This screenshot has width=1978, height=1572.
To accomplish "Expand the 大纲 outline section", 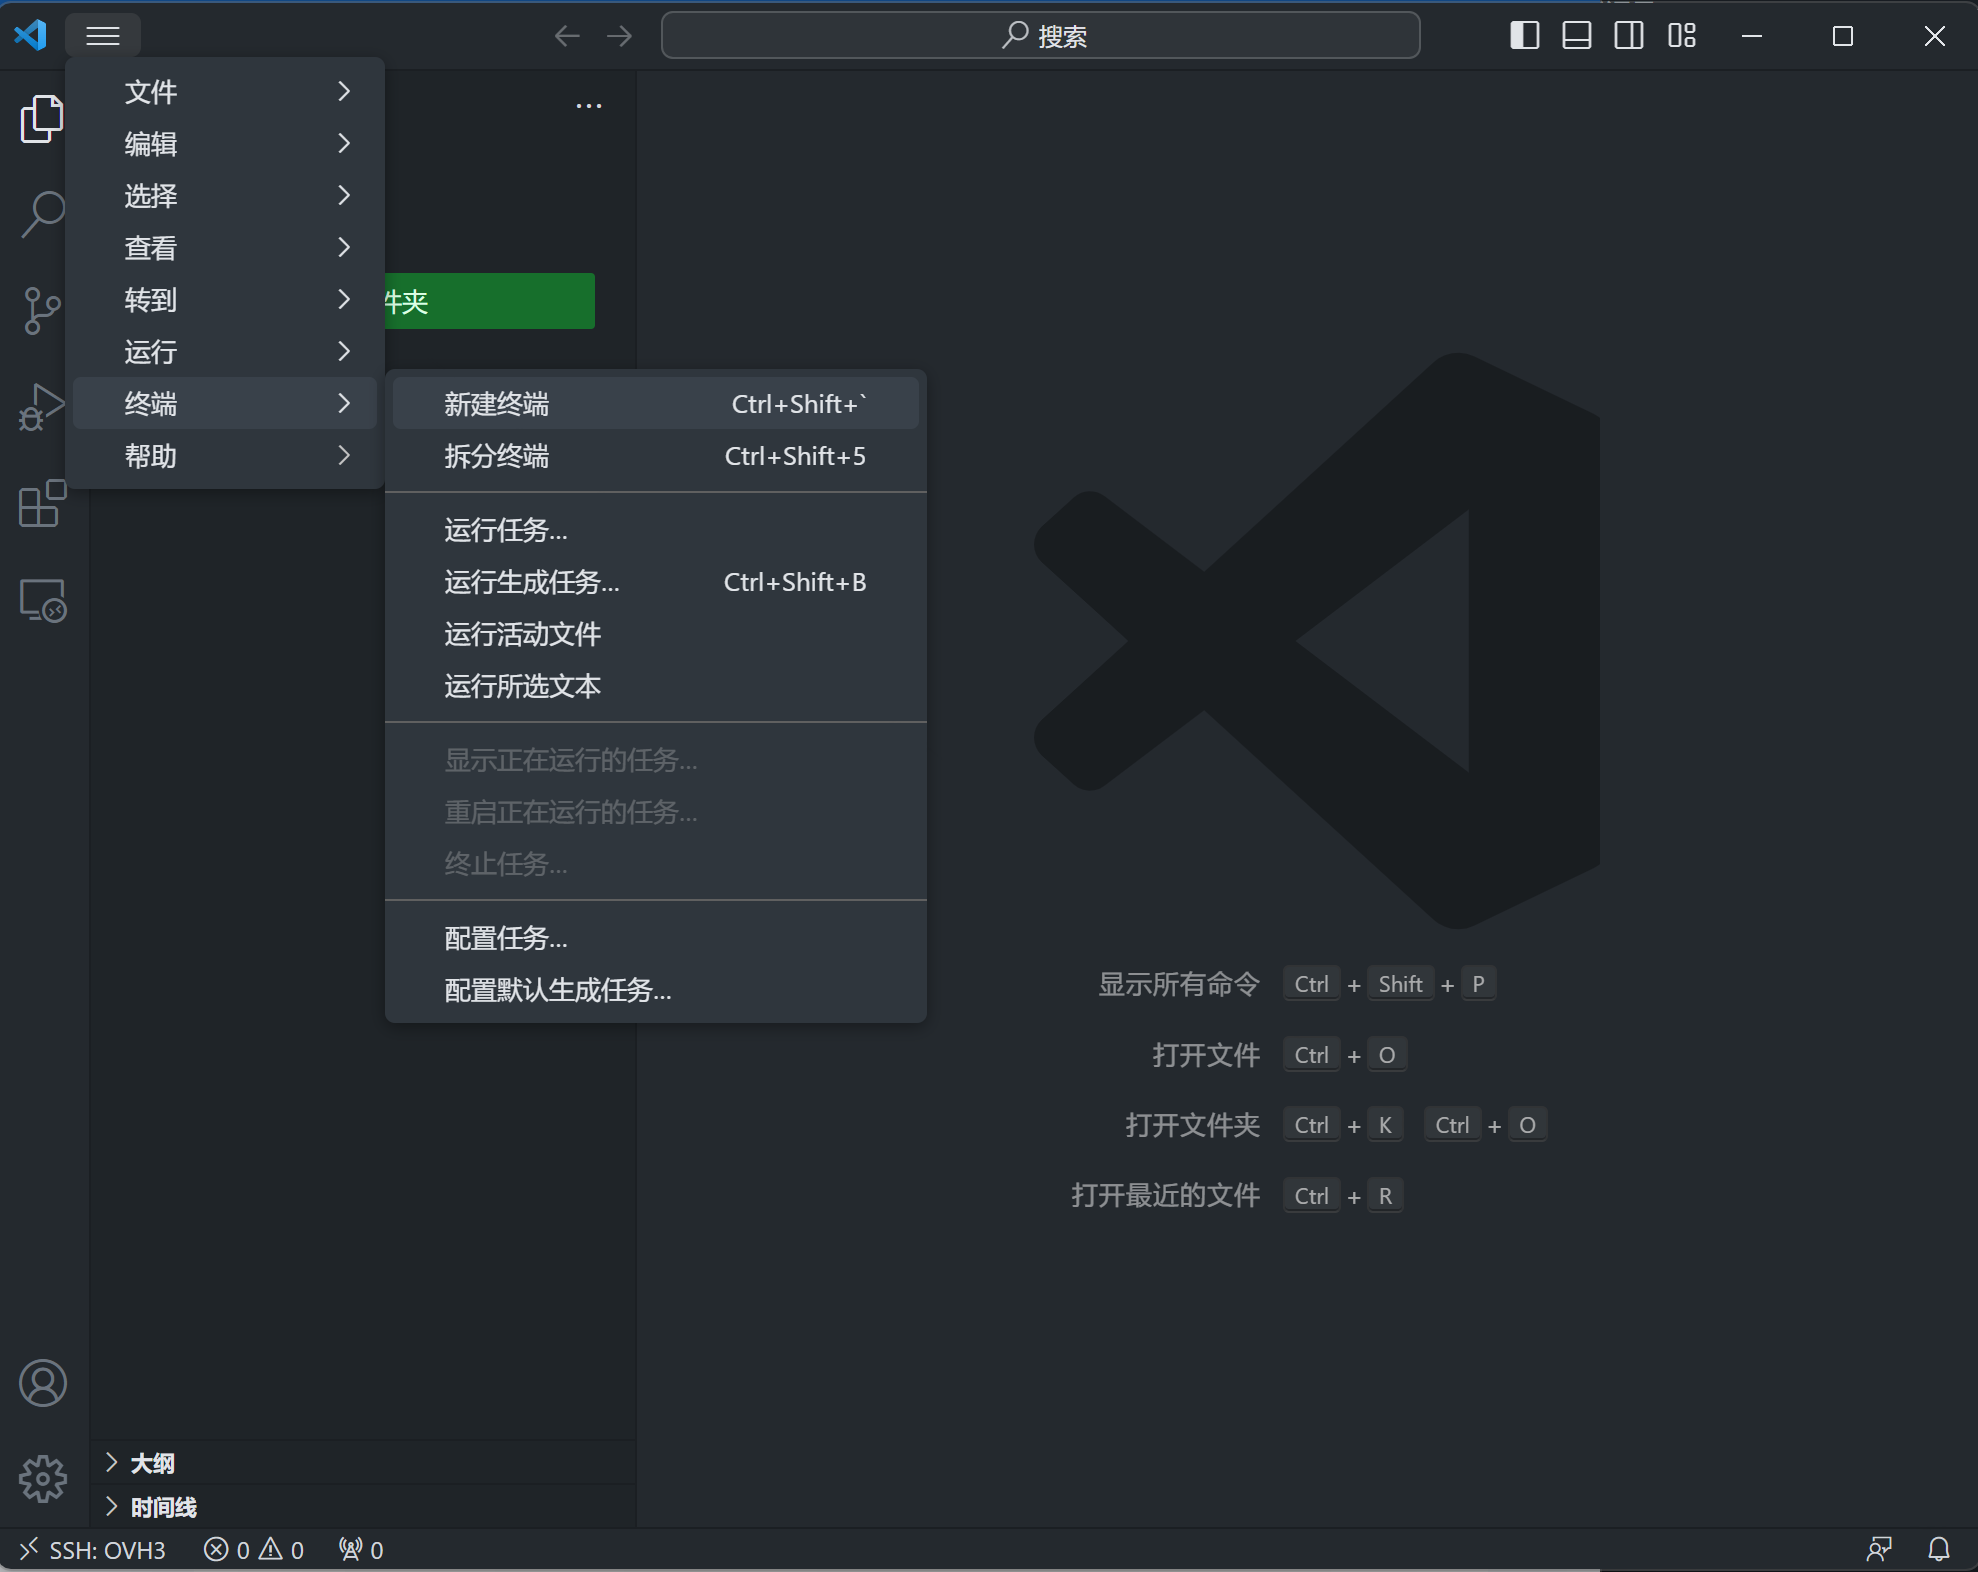I will click(152, 1463).
